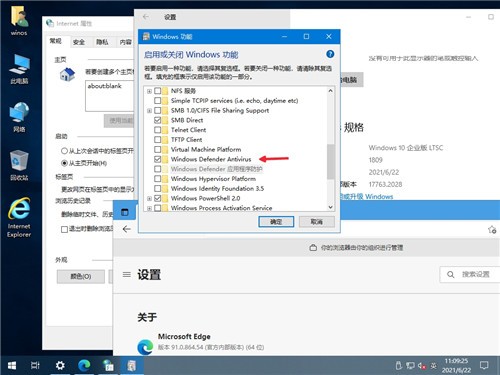The height and width of the screenshot is (375, 500).
Task: Enable Windows Hypervisor Platform checkbox
Action: [158, 179]
